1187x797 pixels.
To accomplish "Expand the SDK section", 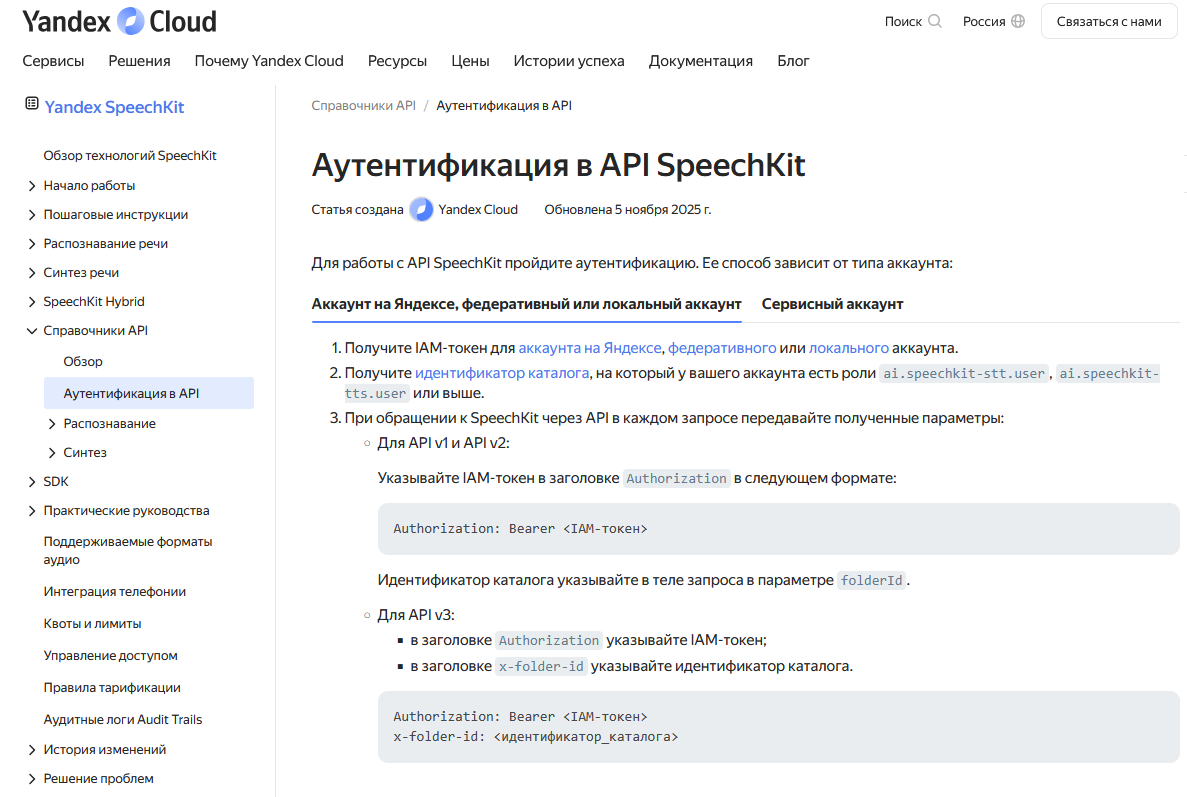I will (x=32, y=482).
